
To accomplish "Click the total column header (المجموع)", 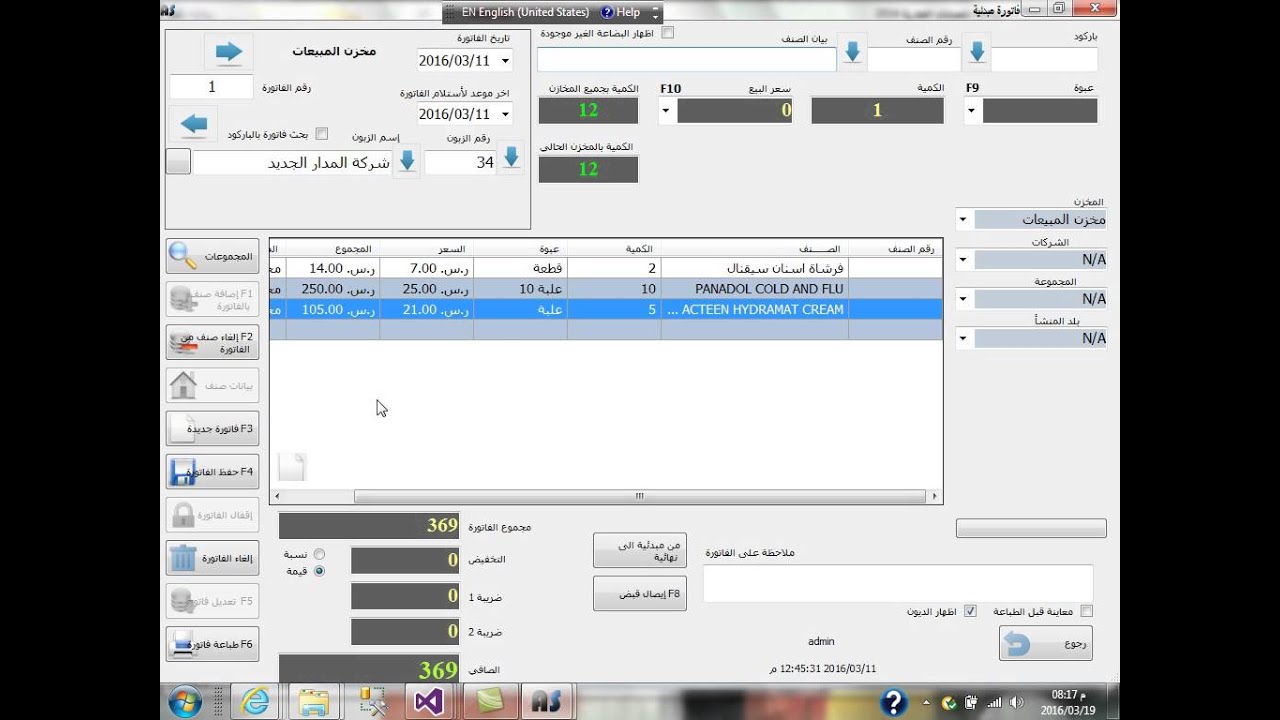I will point(333,248).
